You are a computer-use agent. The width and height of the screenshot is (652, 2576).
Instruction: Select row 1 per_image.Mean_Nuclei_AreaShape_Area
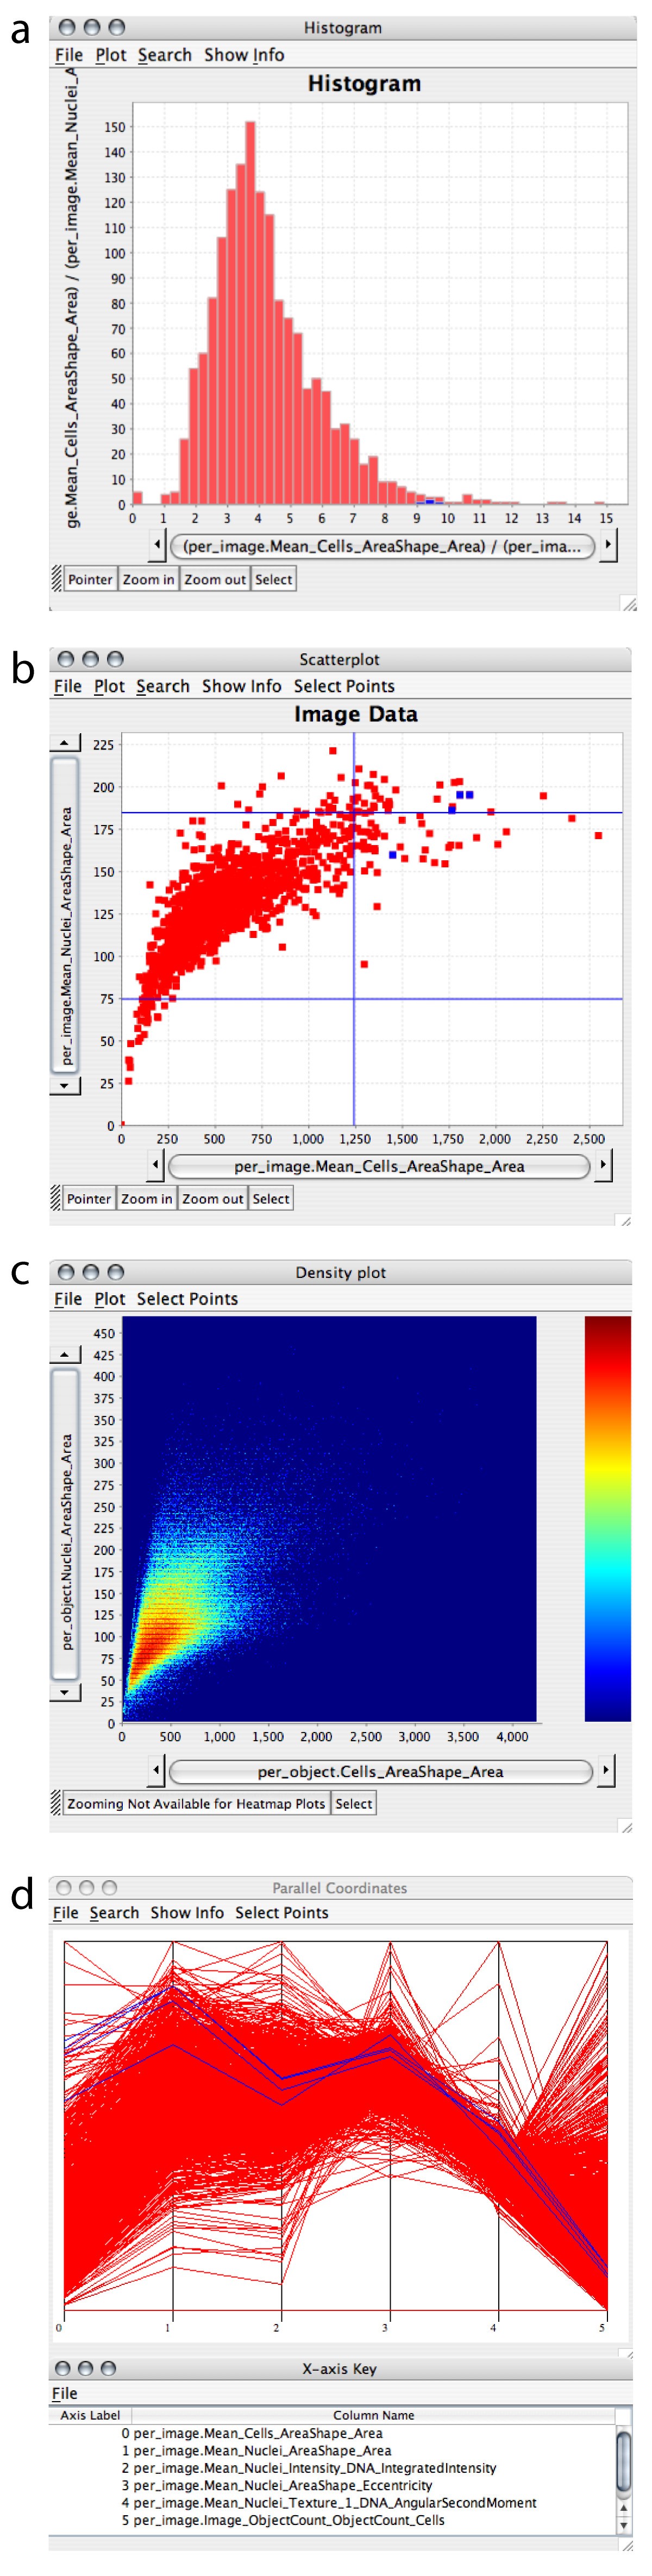point(332,2451)
